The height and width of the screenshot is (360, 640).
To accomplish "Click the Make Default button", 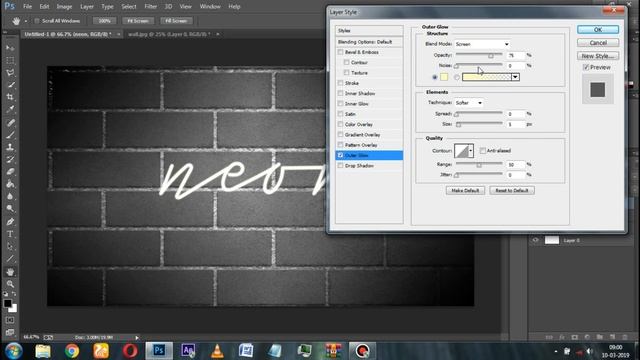I will (465, 191).
